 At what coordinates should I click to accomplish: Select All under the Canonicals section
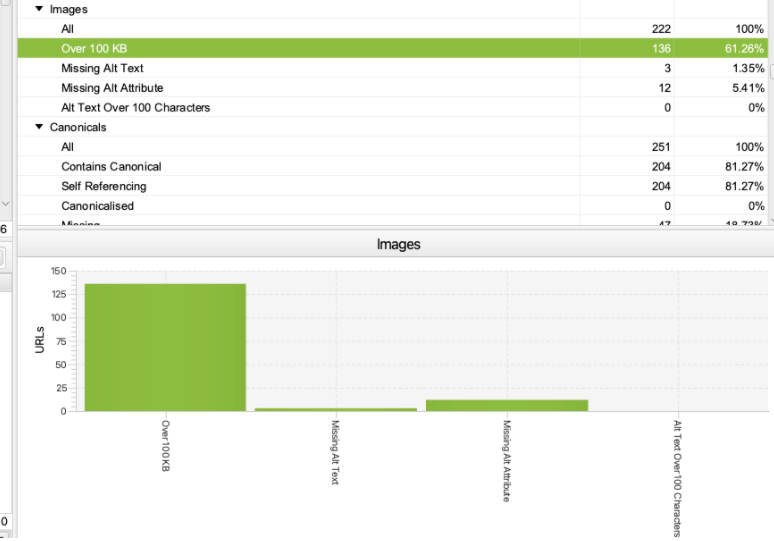67,147
